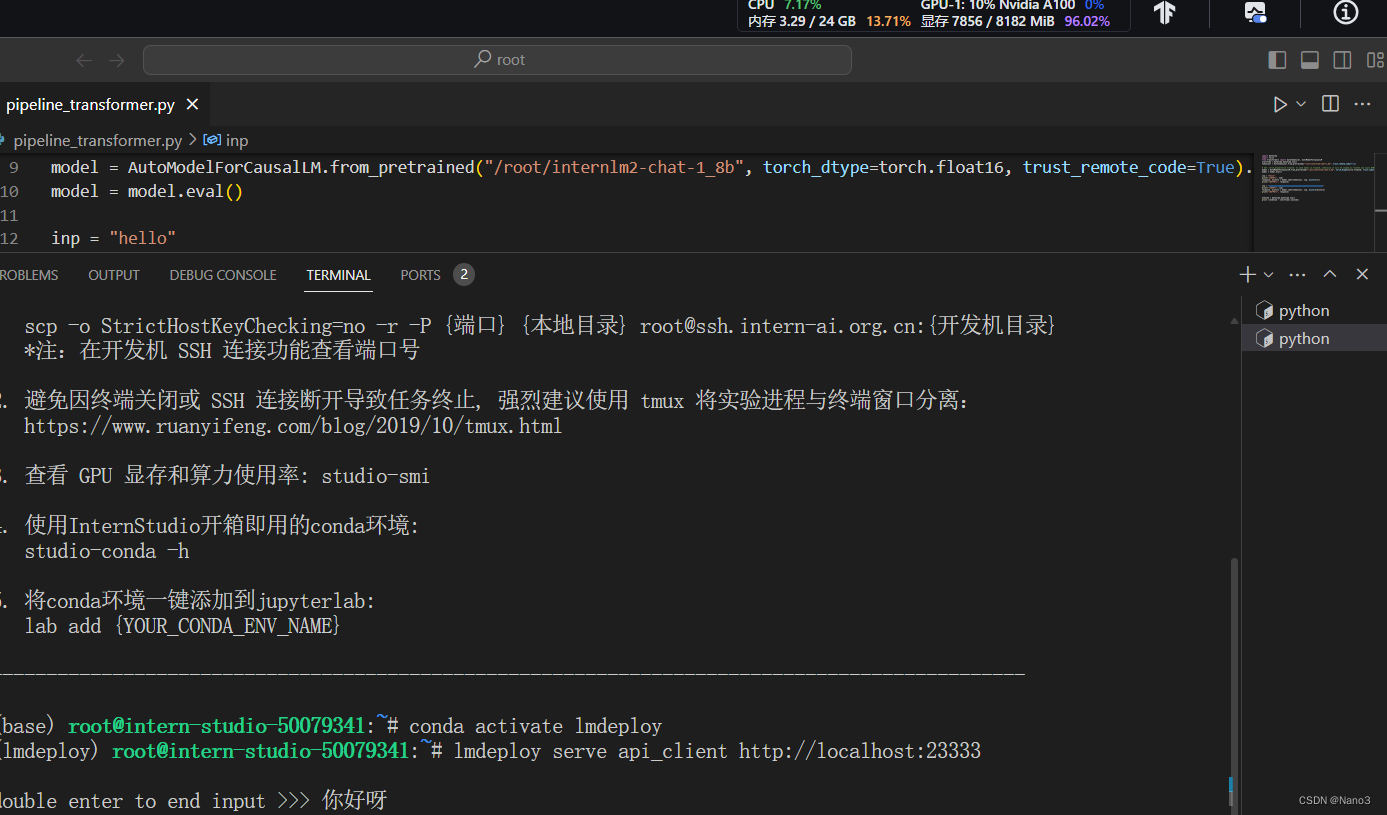Expand the run options dropdown arrow
This screenshot has height=815, width=1387.
coord(1301,104)
